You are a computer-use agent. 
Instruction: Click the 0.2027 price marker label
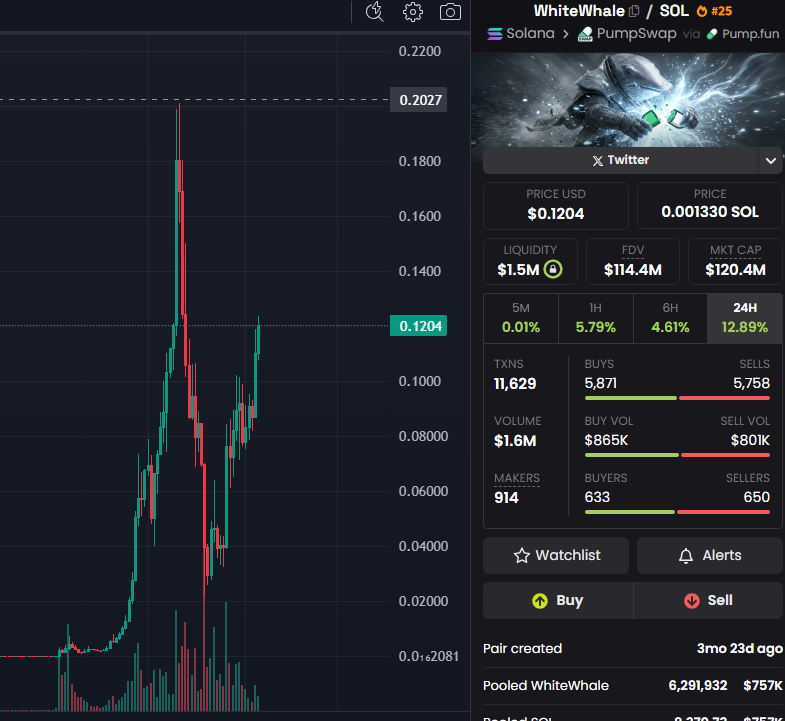pos(419,100)
